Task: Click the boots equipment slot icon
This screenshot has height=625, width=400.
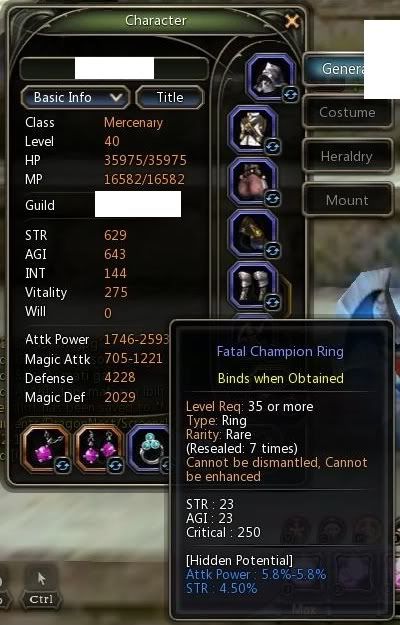Action: [x=252, y=286]
